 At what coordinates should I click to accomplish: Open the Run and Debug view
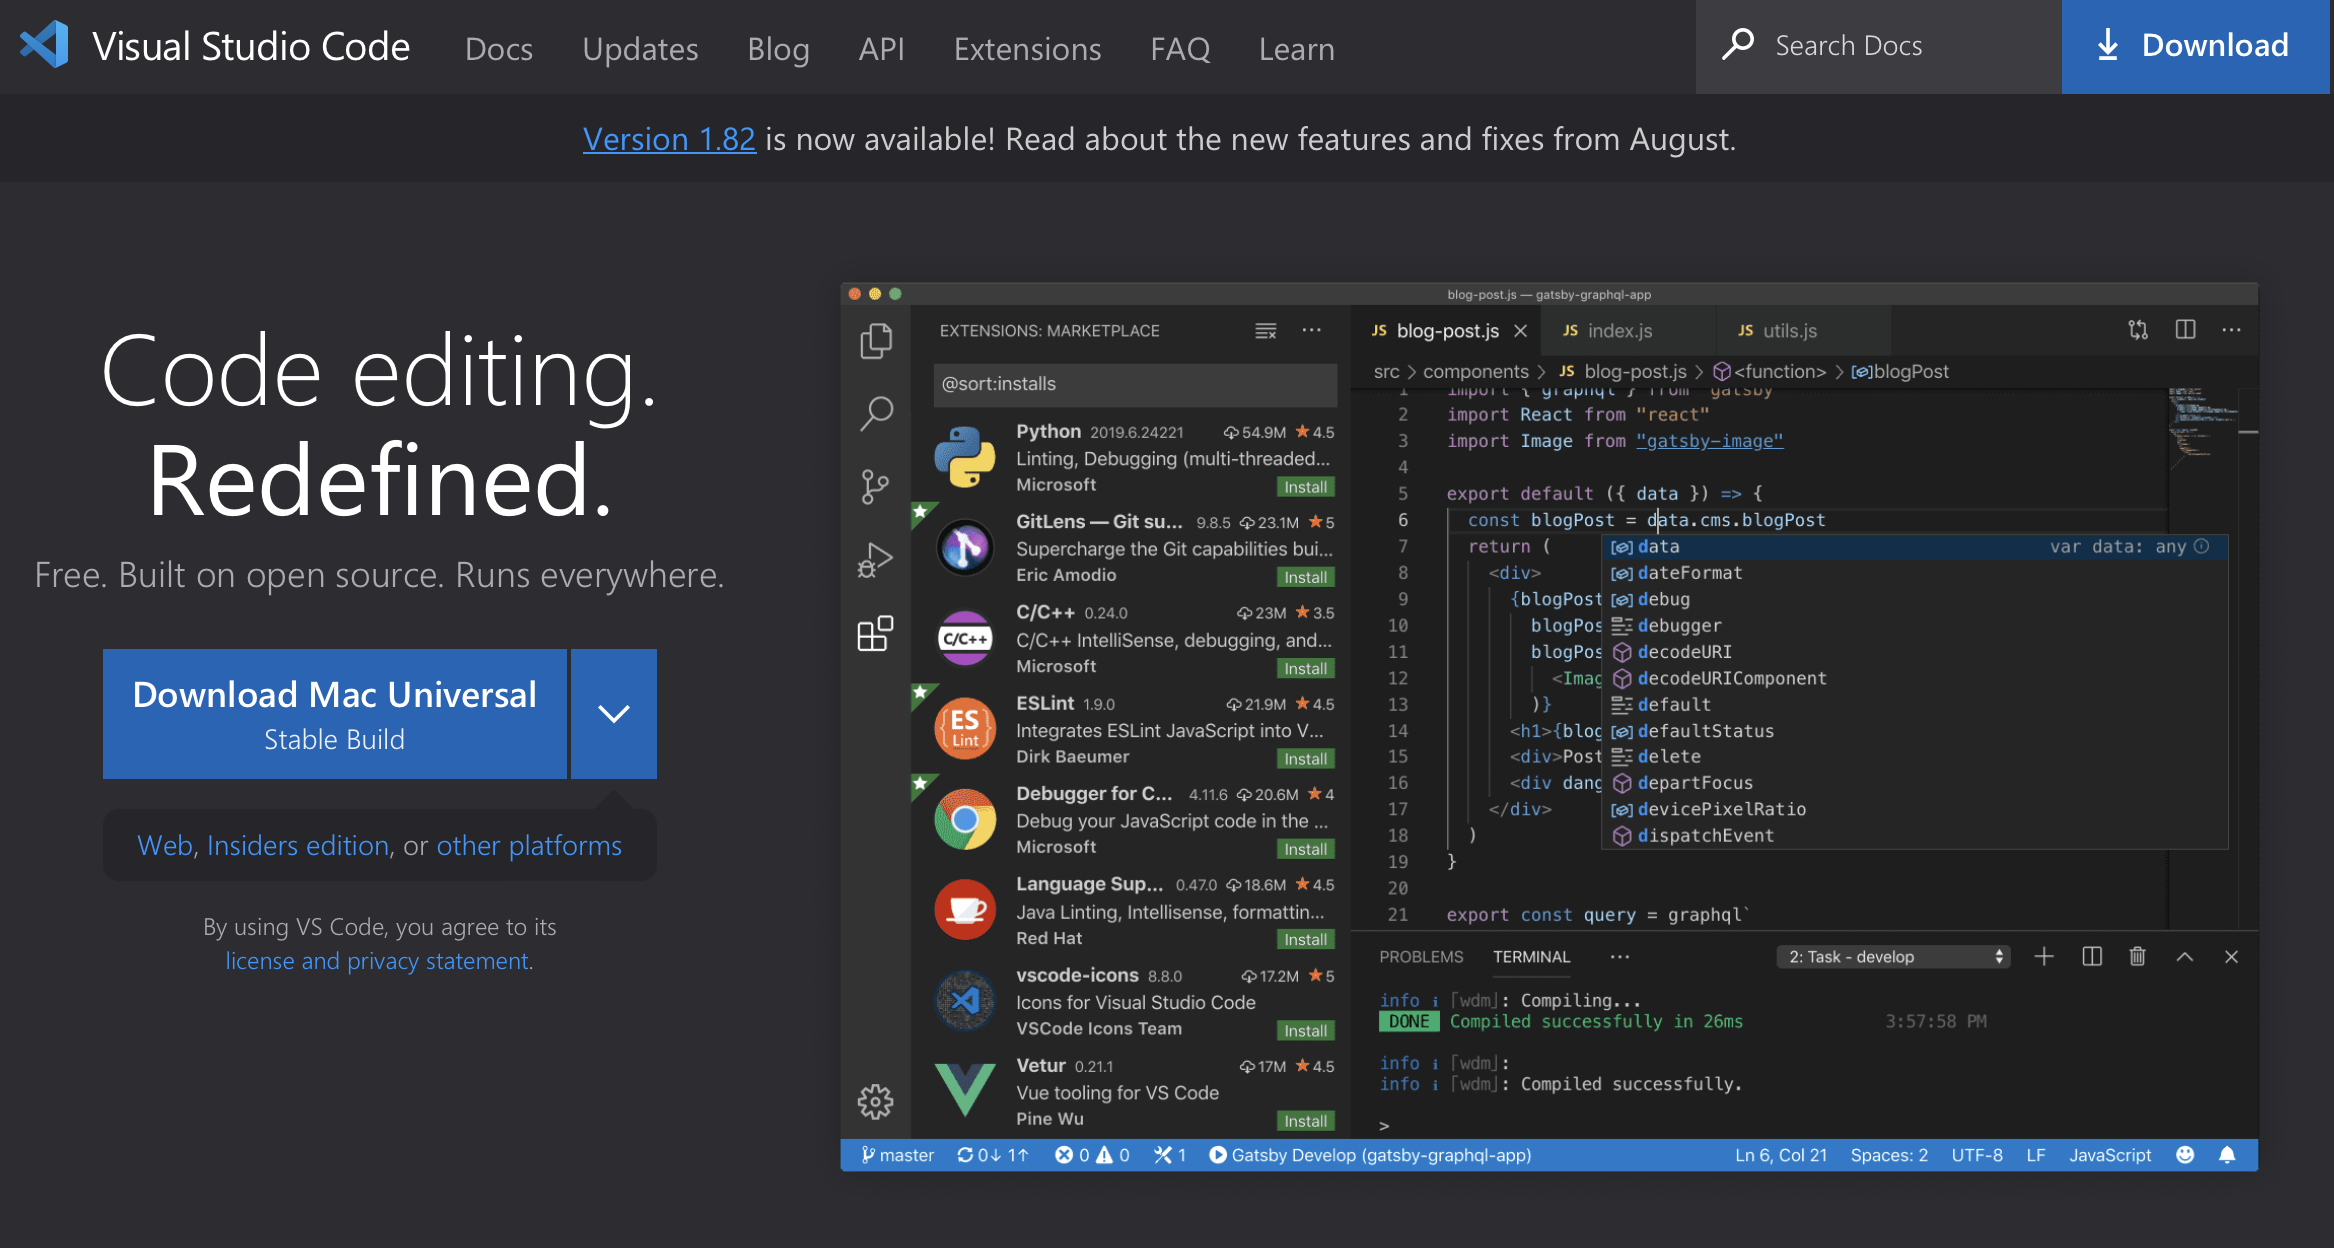pos(877,559)
